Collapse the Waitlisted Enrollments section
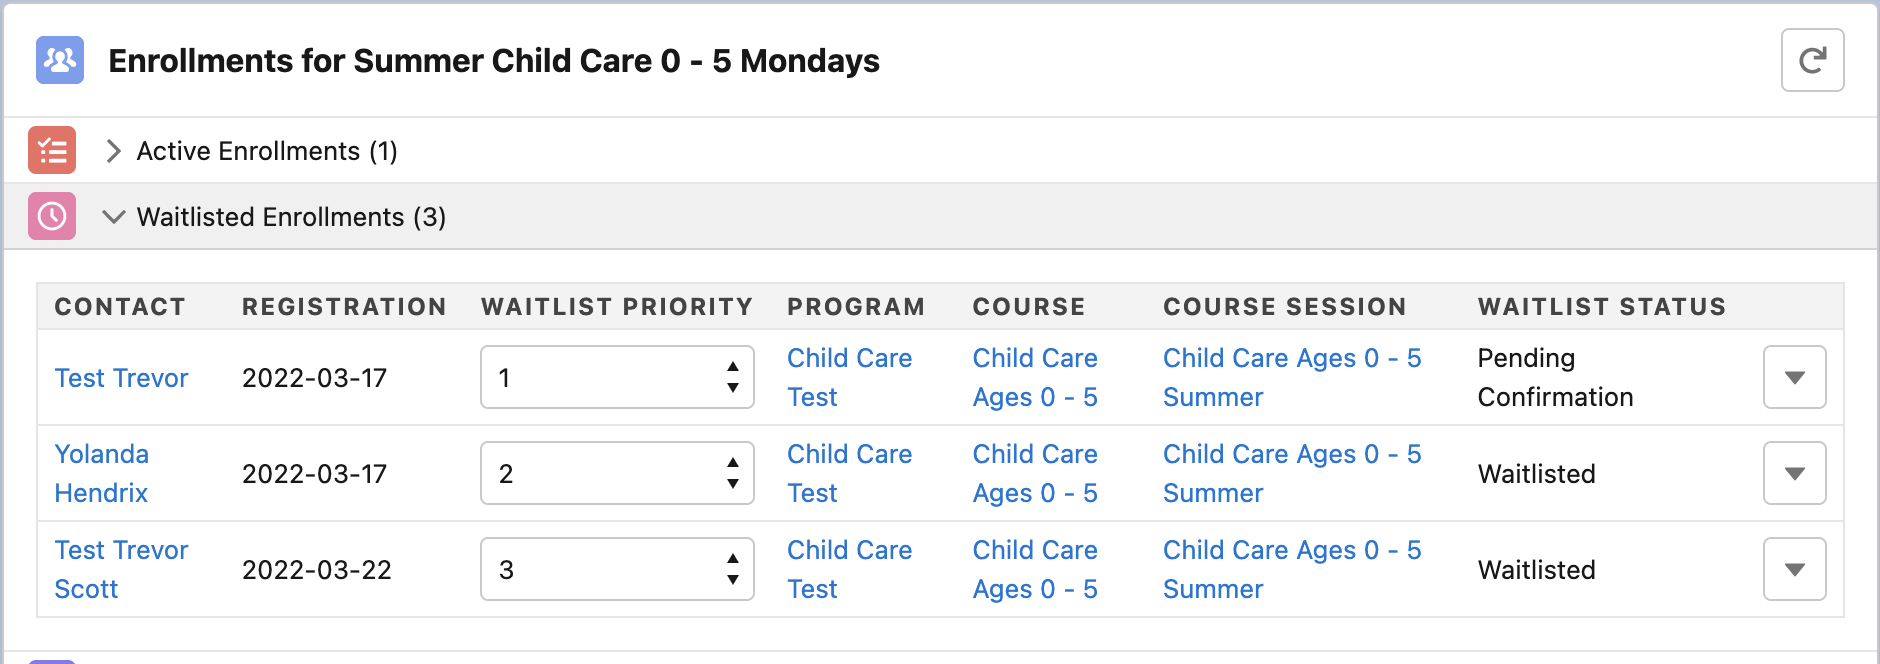This screenshot has width=1880, height=664. coord(113,216)
